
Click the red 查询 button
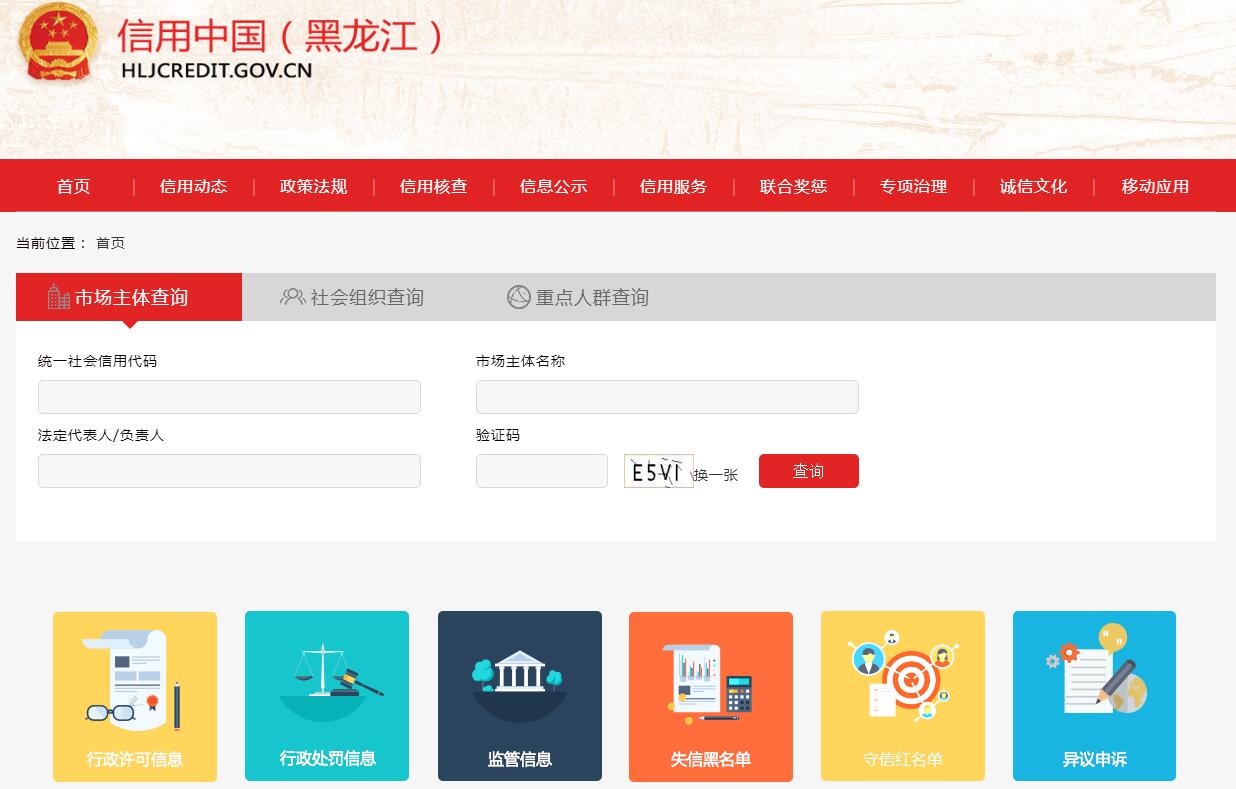point(809,471)
